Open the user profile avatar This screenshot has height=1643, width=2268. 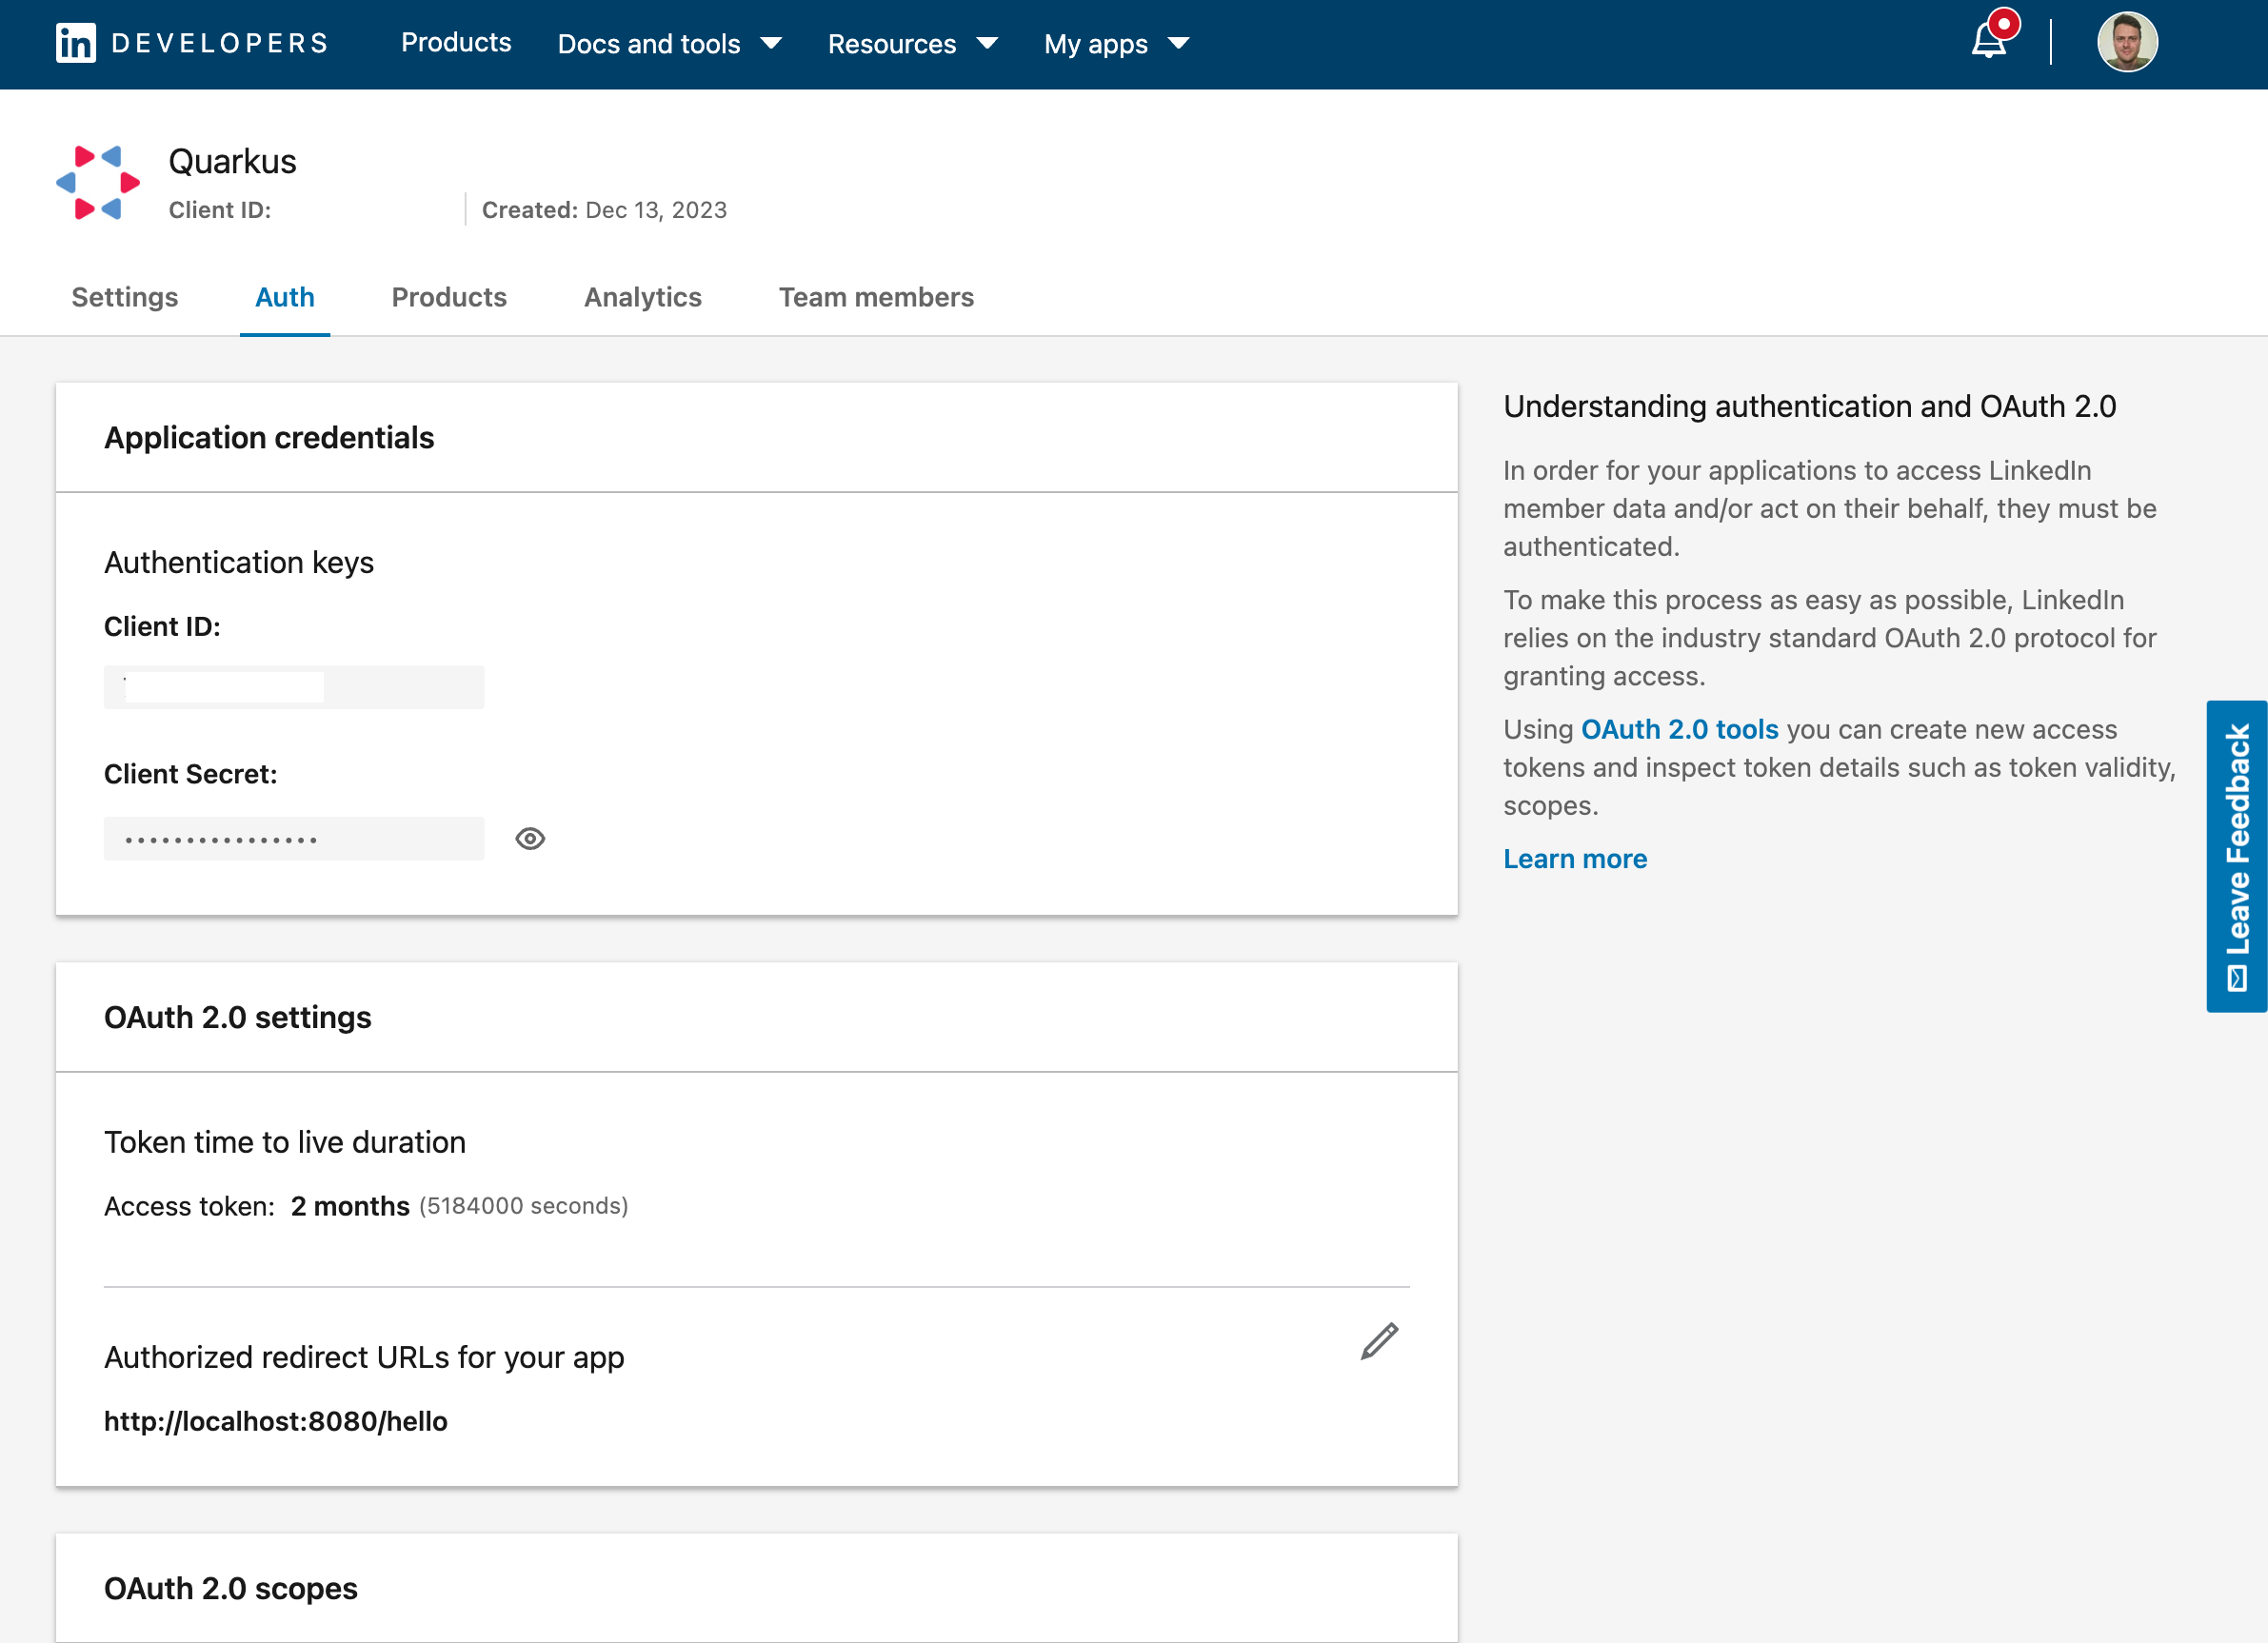pyautogui.click(x=2127, y=42)
